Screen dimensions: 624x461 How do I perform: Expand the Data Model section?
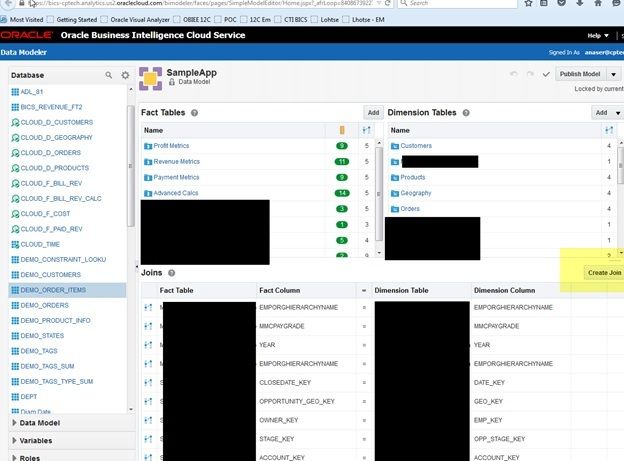point(14,423)
